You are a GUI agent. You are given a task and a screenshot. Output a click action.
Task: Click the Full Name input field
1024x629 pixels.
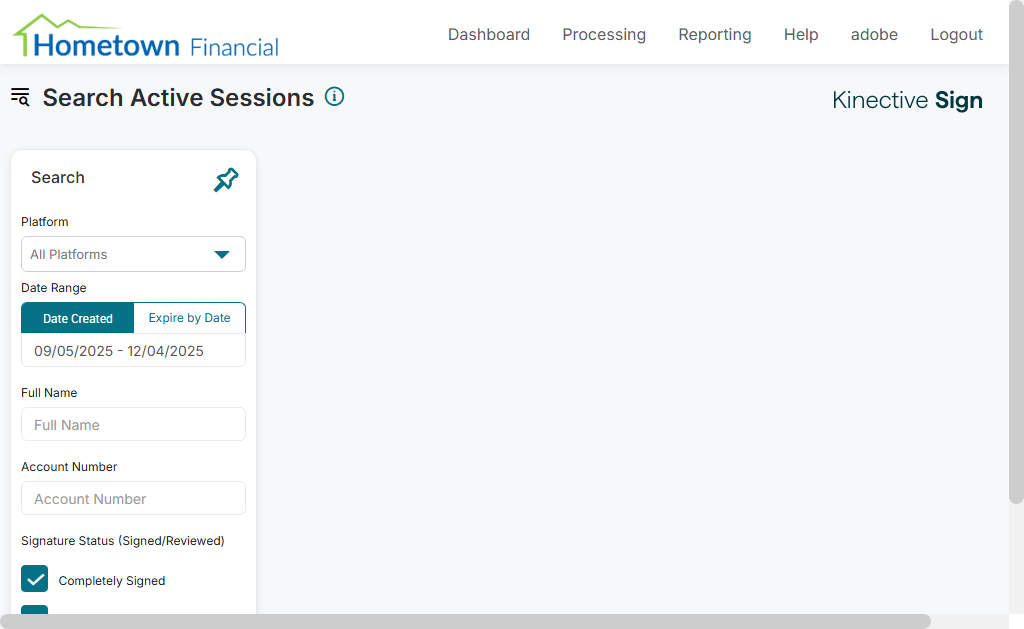point(133,425)
